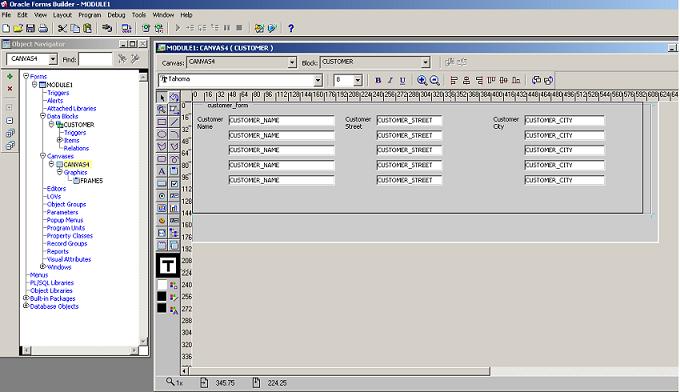Image resolution: width=680 pixels, height=392 pixels.
Task: Select the Text 'A' tool in palette
Action: coord(162,171)
